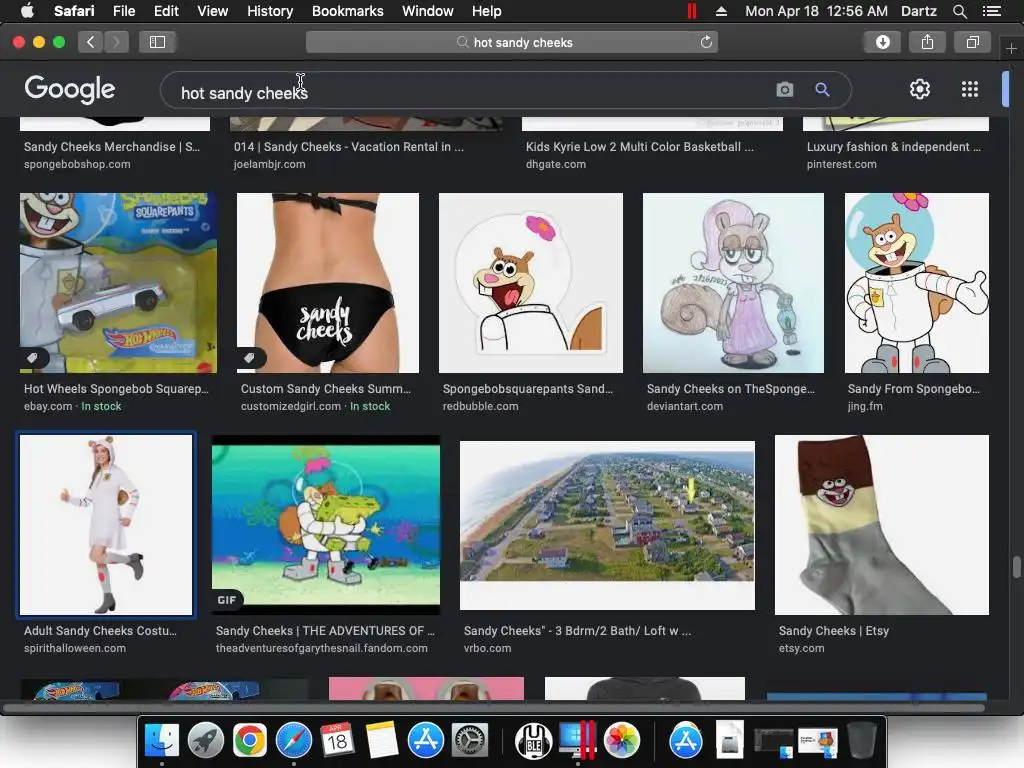
Task: Open Finder from the dock
Action: 161,741
